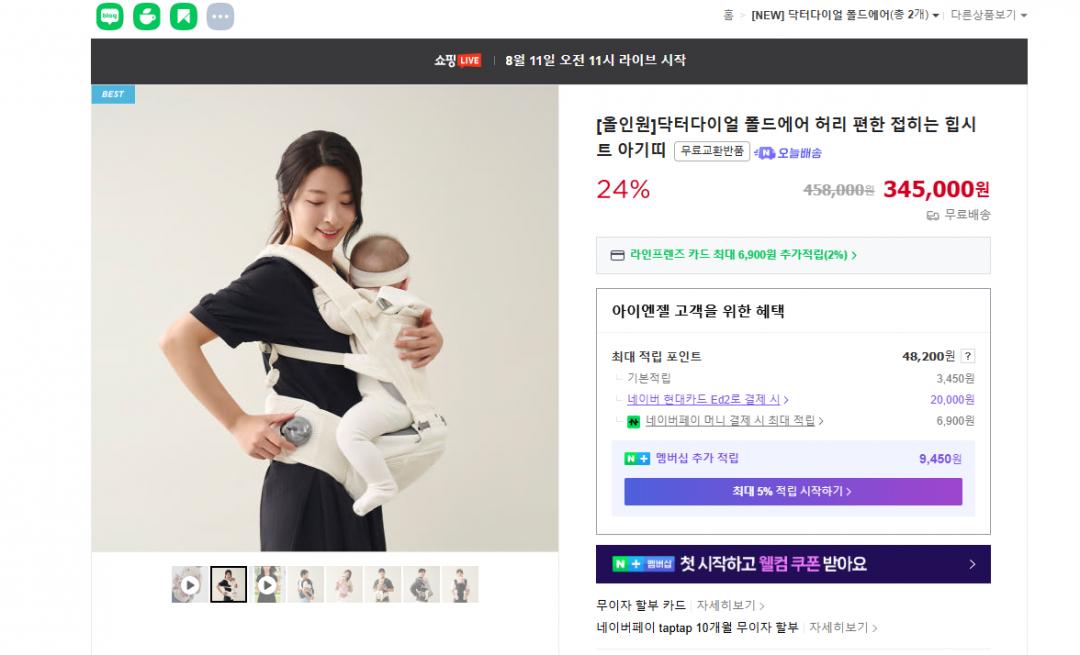Share via the green blog icon
1080x655 pixels.
[110, 16]
